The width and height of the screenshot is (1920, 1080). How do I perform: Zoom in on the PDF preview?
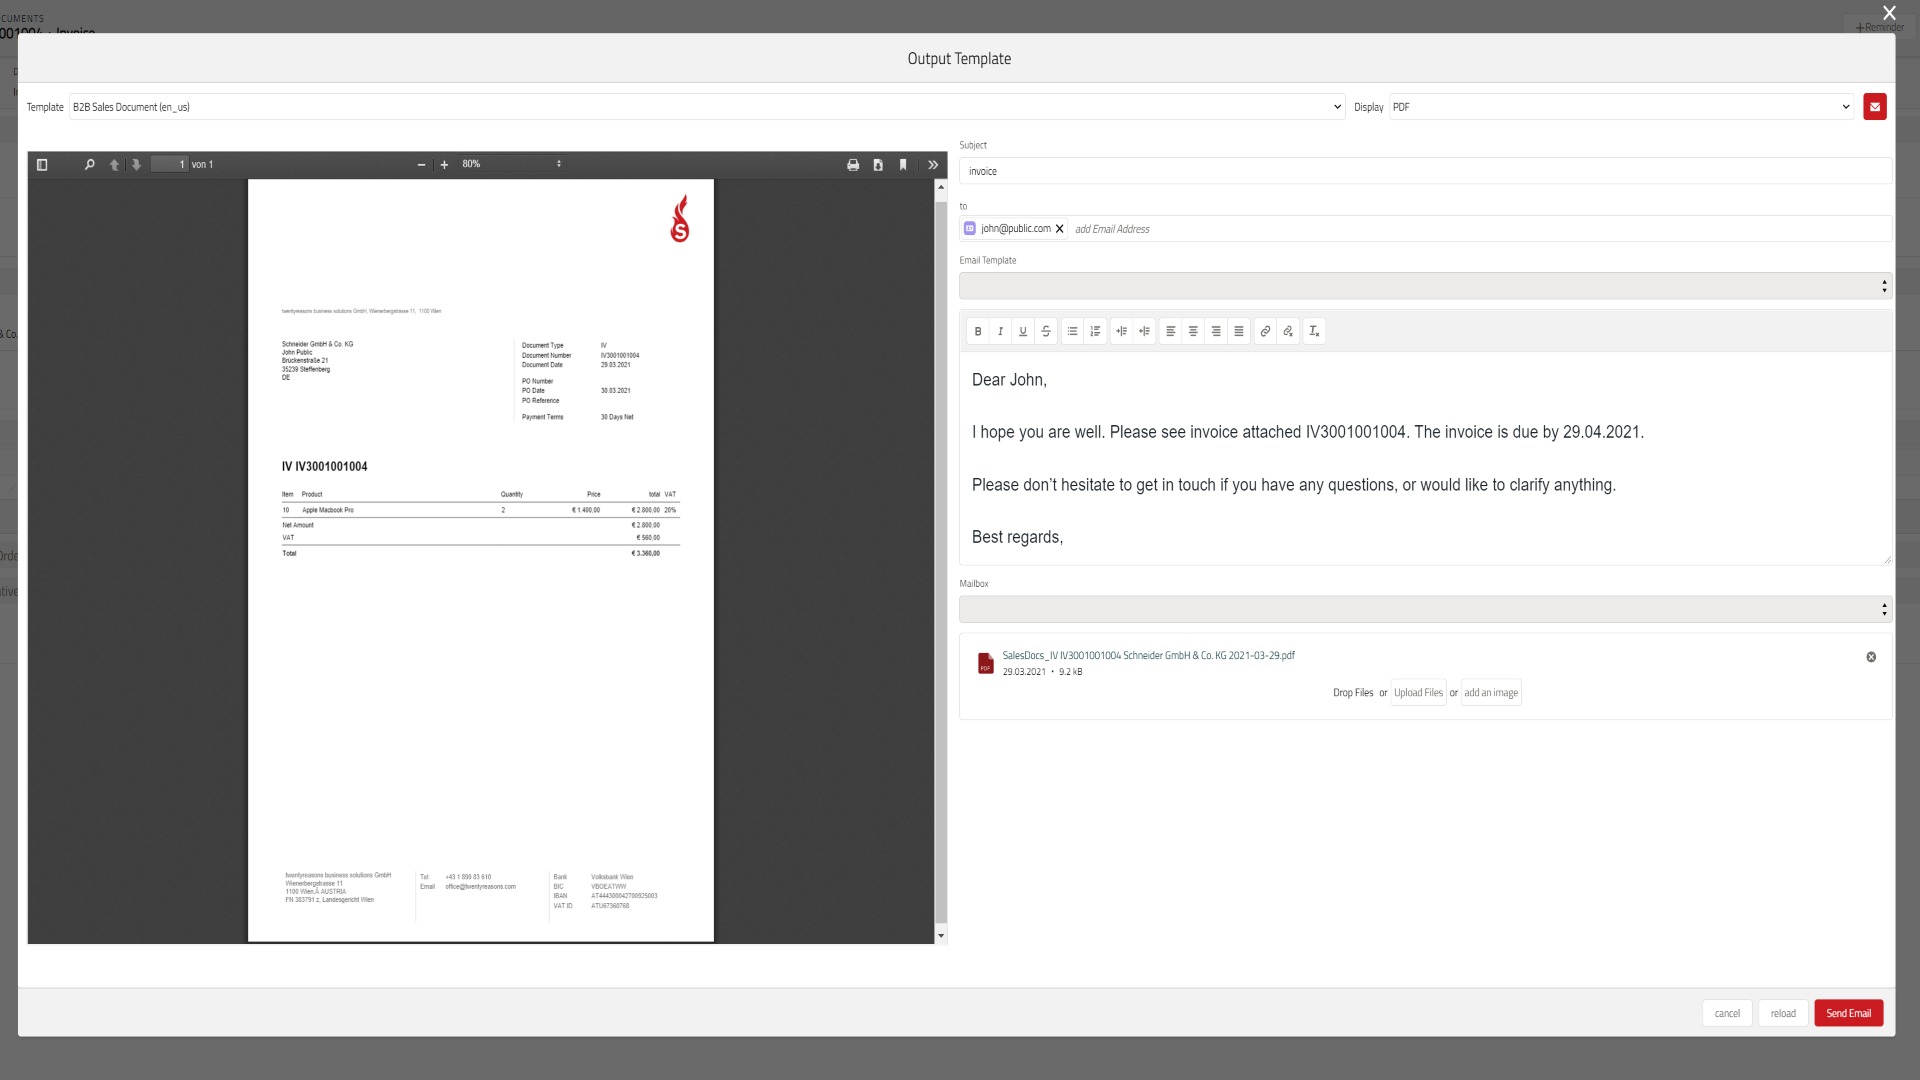click(444, 165)
